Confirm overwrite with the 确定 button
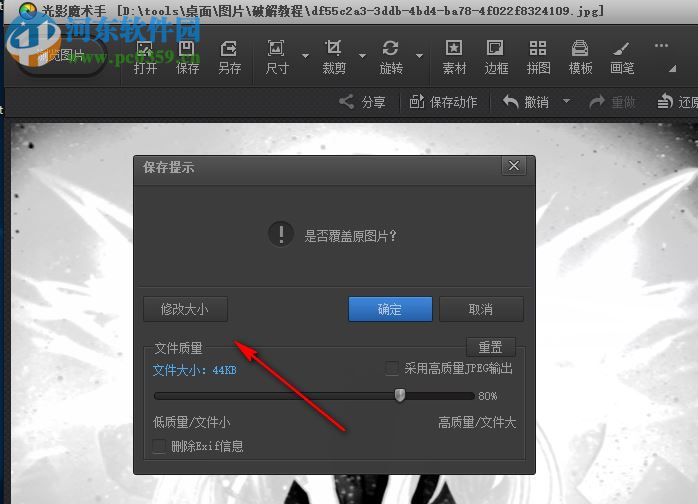This screenshot has width=698, height=504. (390, 309)
